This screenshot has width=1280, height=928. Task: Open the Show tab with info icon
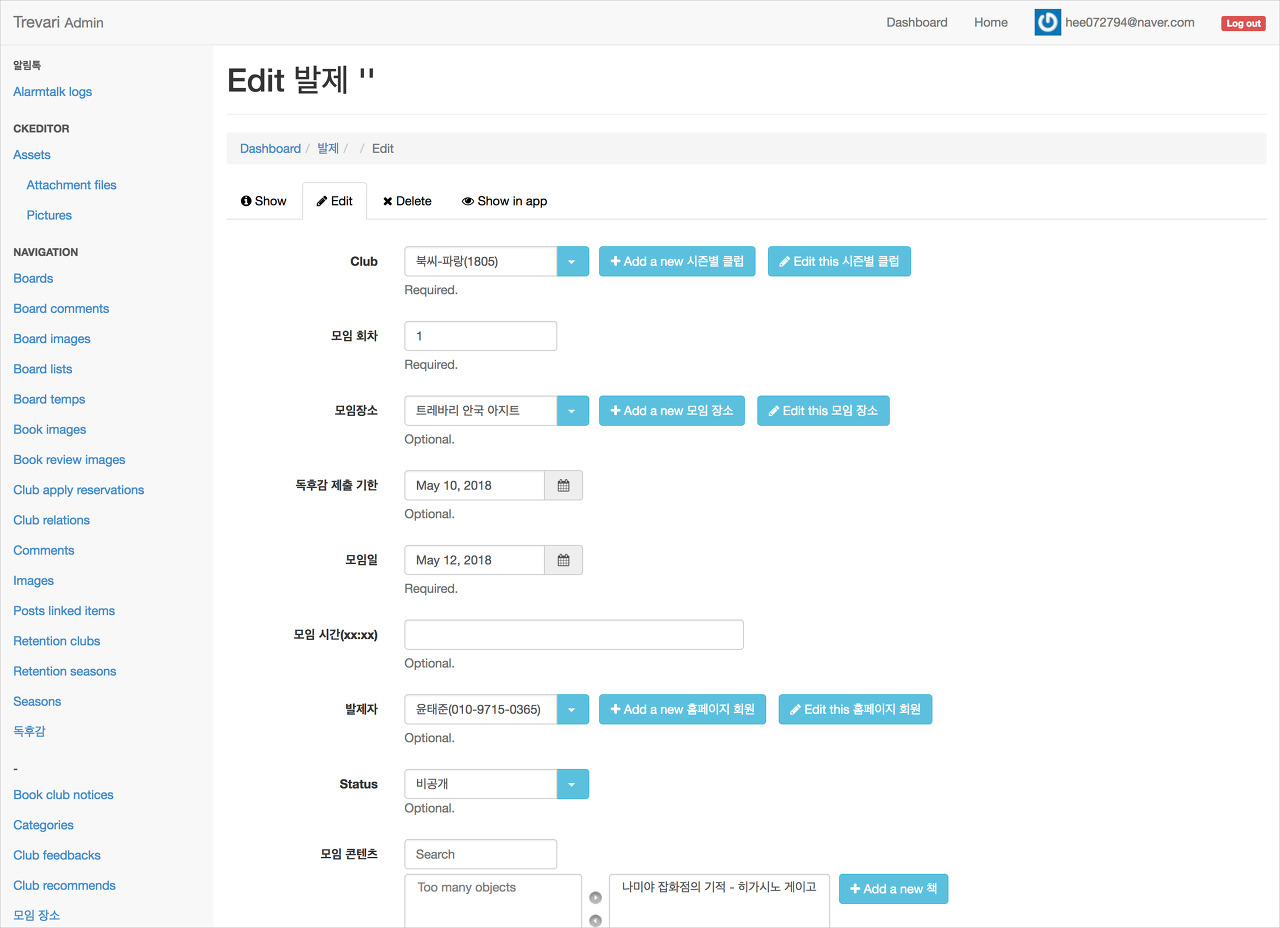264,201
